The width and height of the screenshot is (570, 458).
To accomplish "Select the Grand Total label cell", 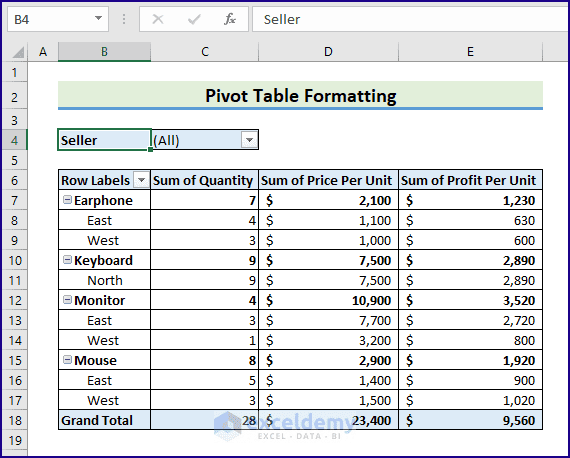I will tap(104, 420).
